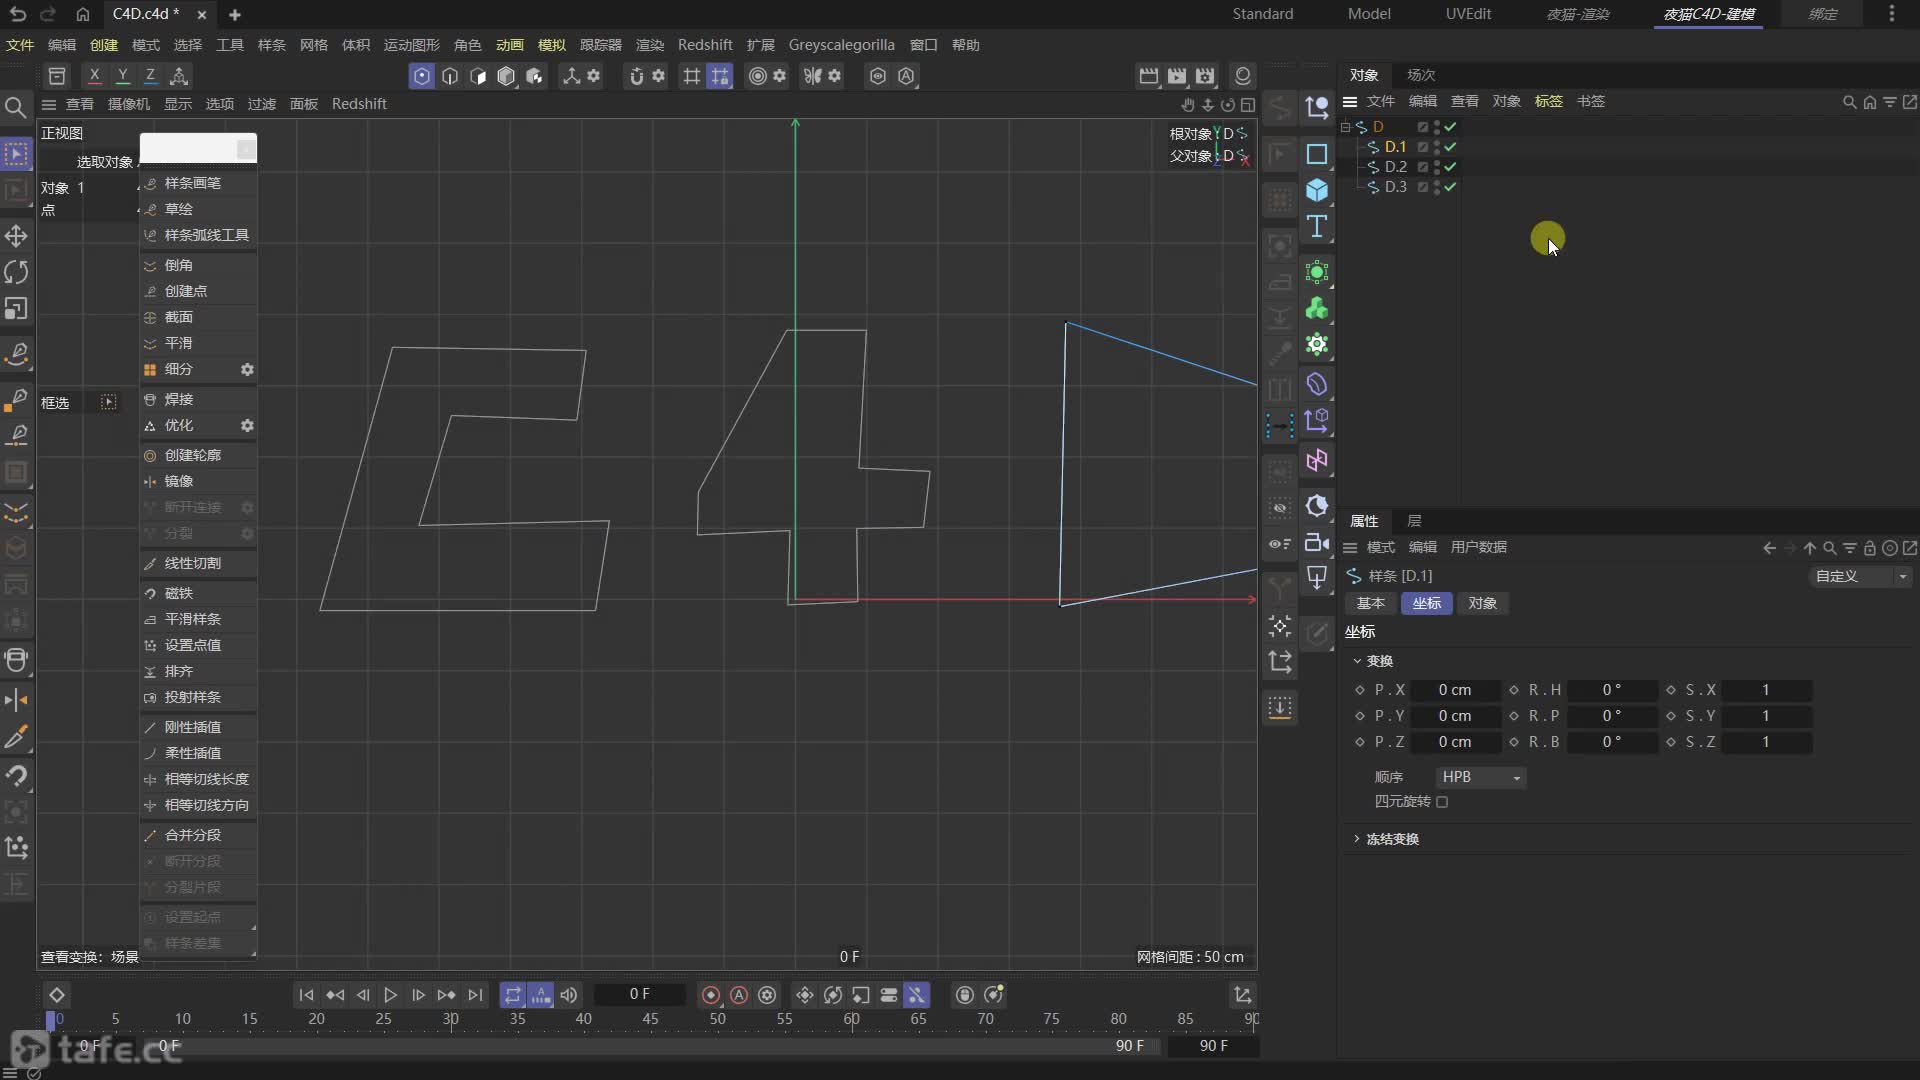Click 标签 in object manager menu
This screenshot has height=1080, width=1920.
tap(1548, 102)
